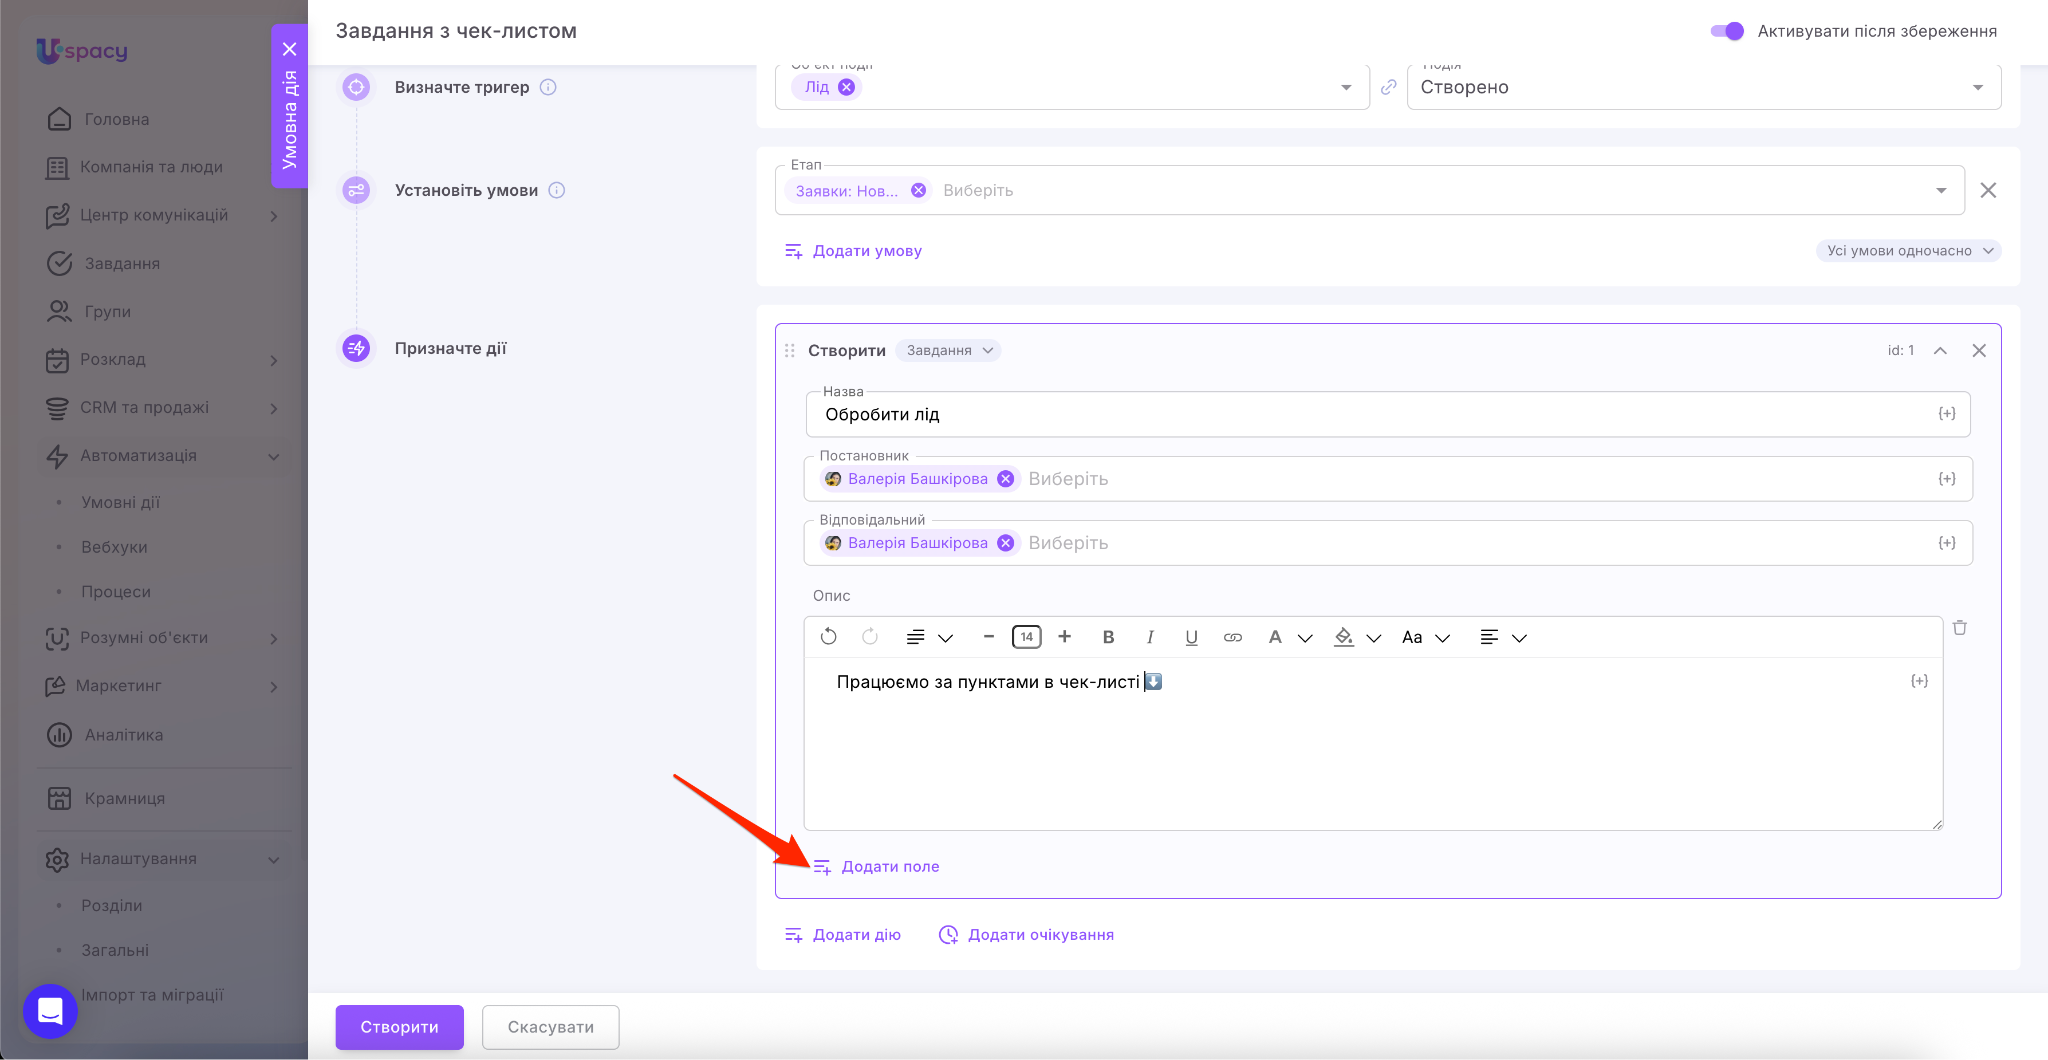
Task: Insert a link via toolbar icon
Action: tap(1233, 637)
